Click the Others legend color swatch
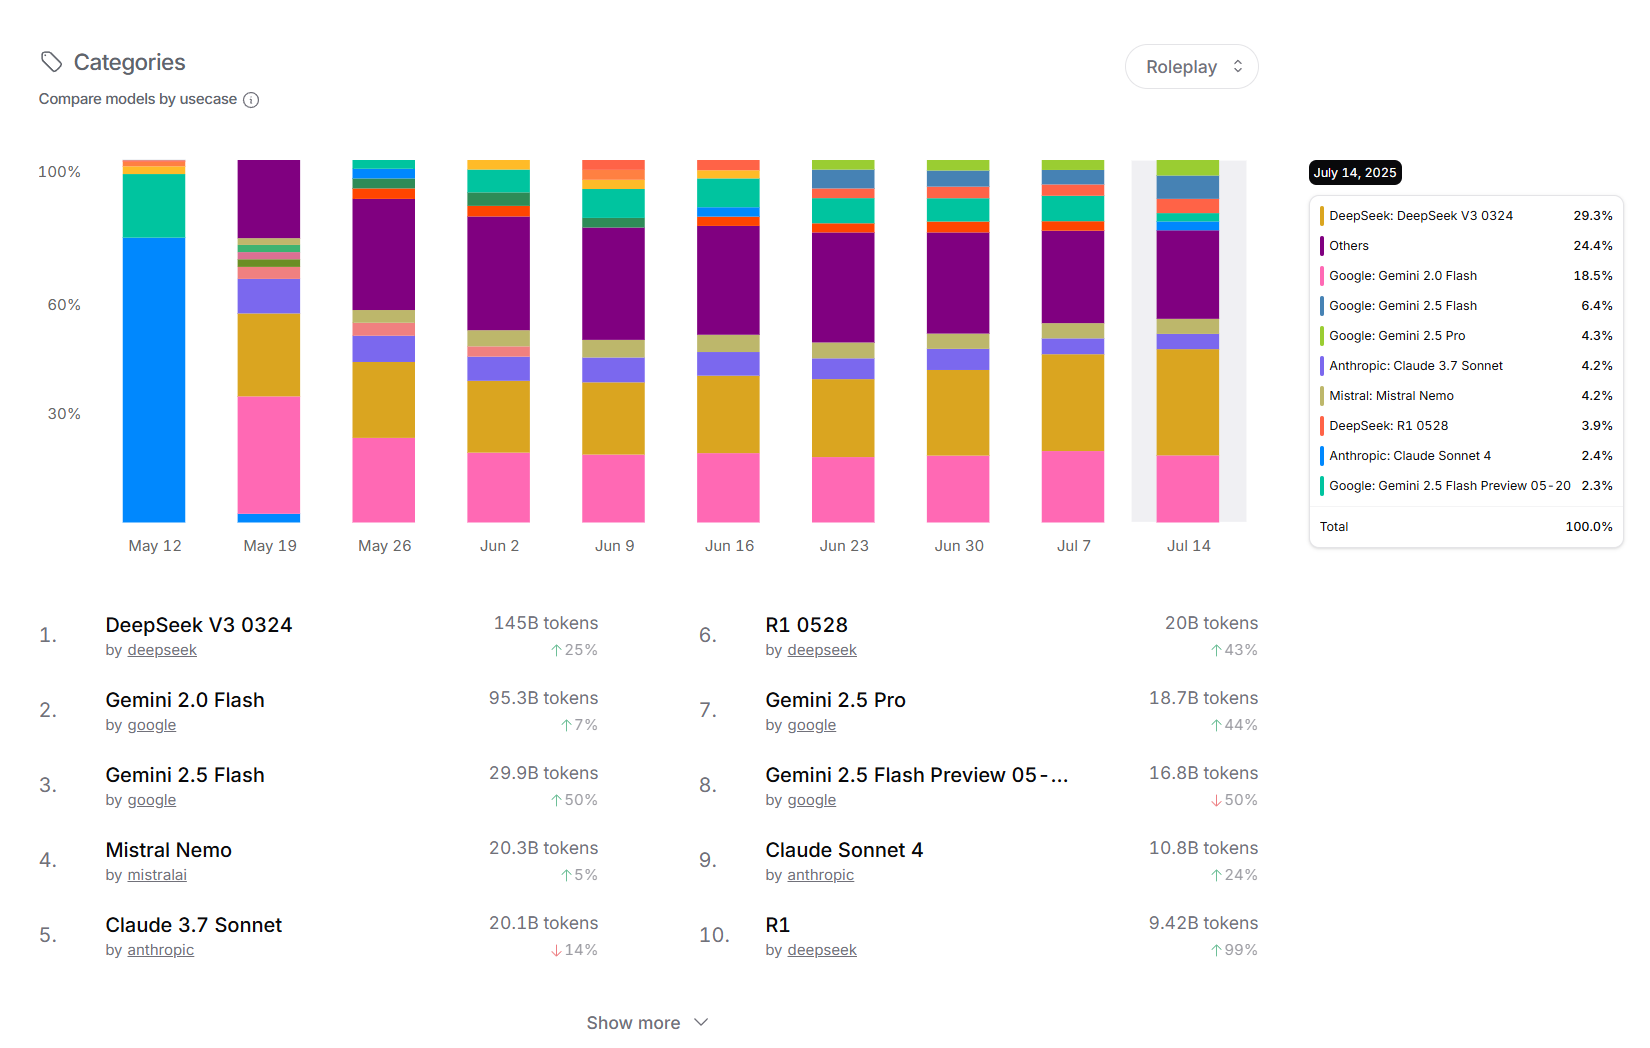The image size is (1650, 1048). (1322, 246)
